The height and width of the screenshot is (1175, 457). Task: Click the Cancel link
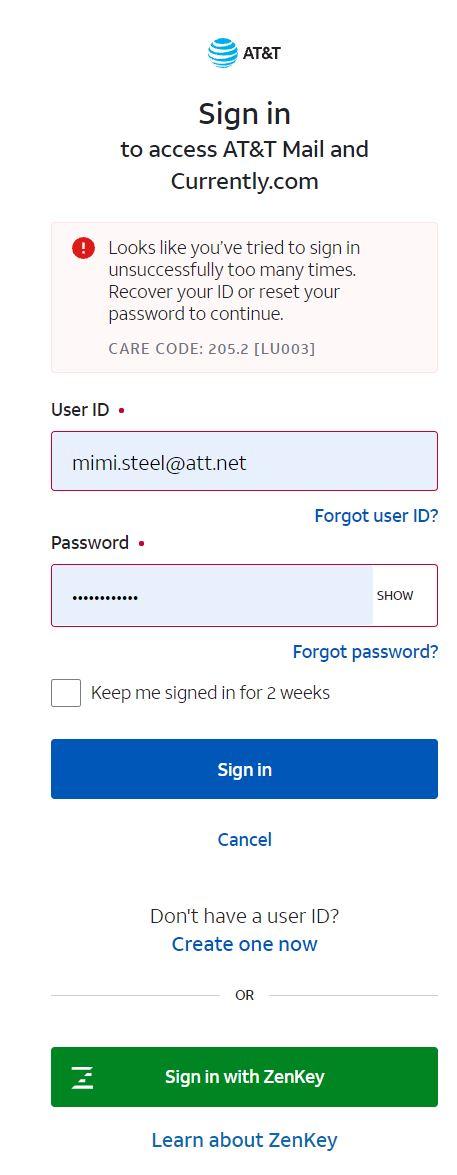click(244, 839)
